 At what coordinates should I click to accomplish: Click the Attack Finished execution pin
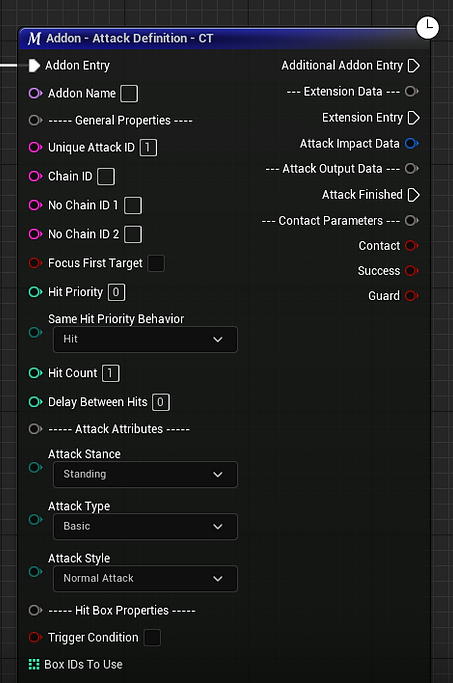point(413,195)
